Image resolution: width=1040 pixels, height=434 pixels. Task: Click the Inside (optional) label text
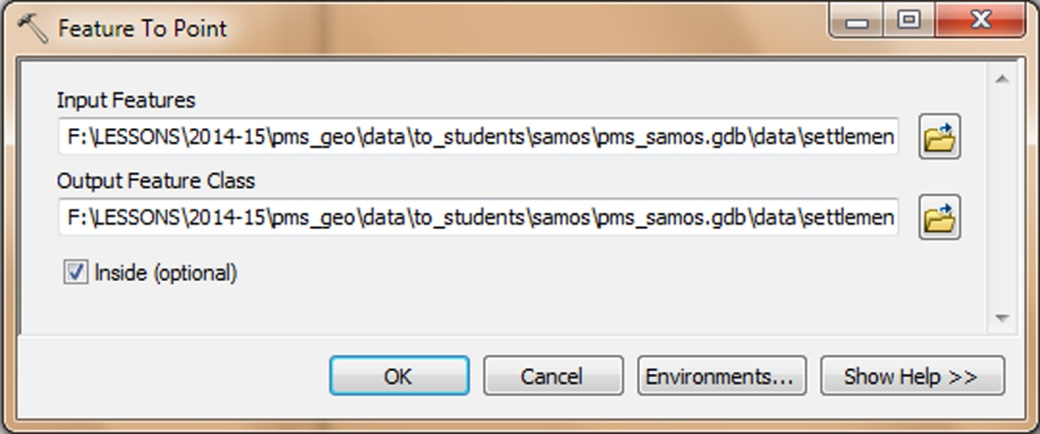pyautogui.click(x=166, y=273)
